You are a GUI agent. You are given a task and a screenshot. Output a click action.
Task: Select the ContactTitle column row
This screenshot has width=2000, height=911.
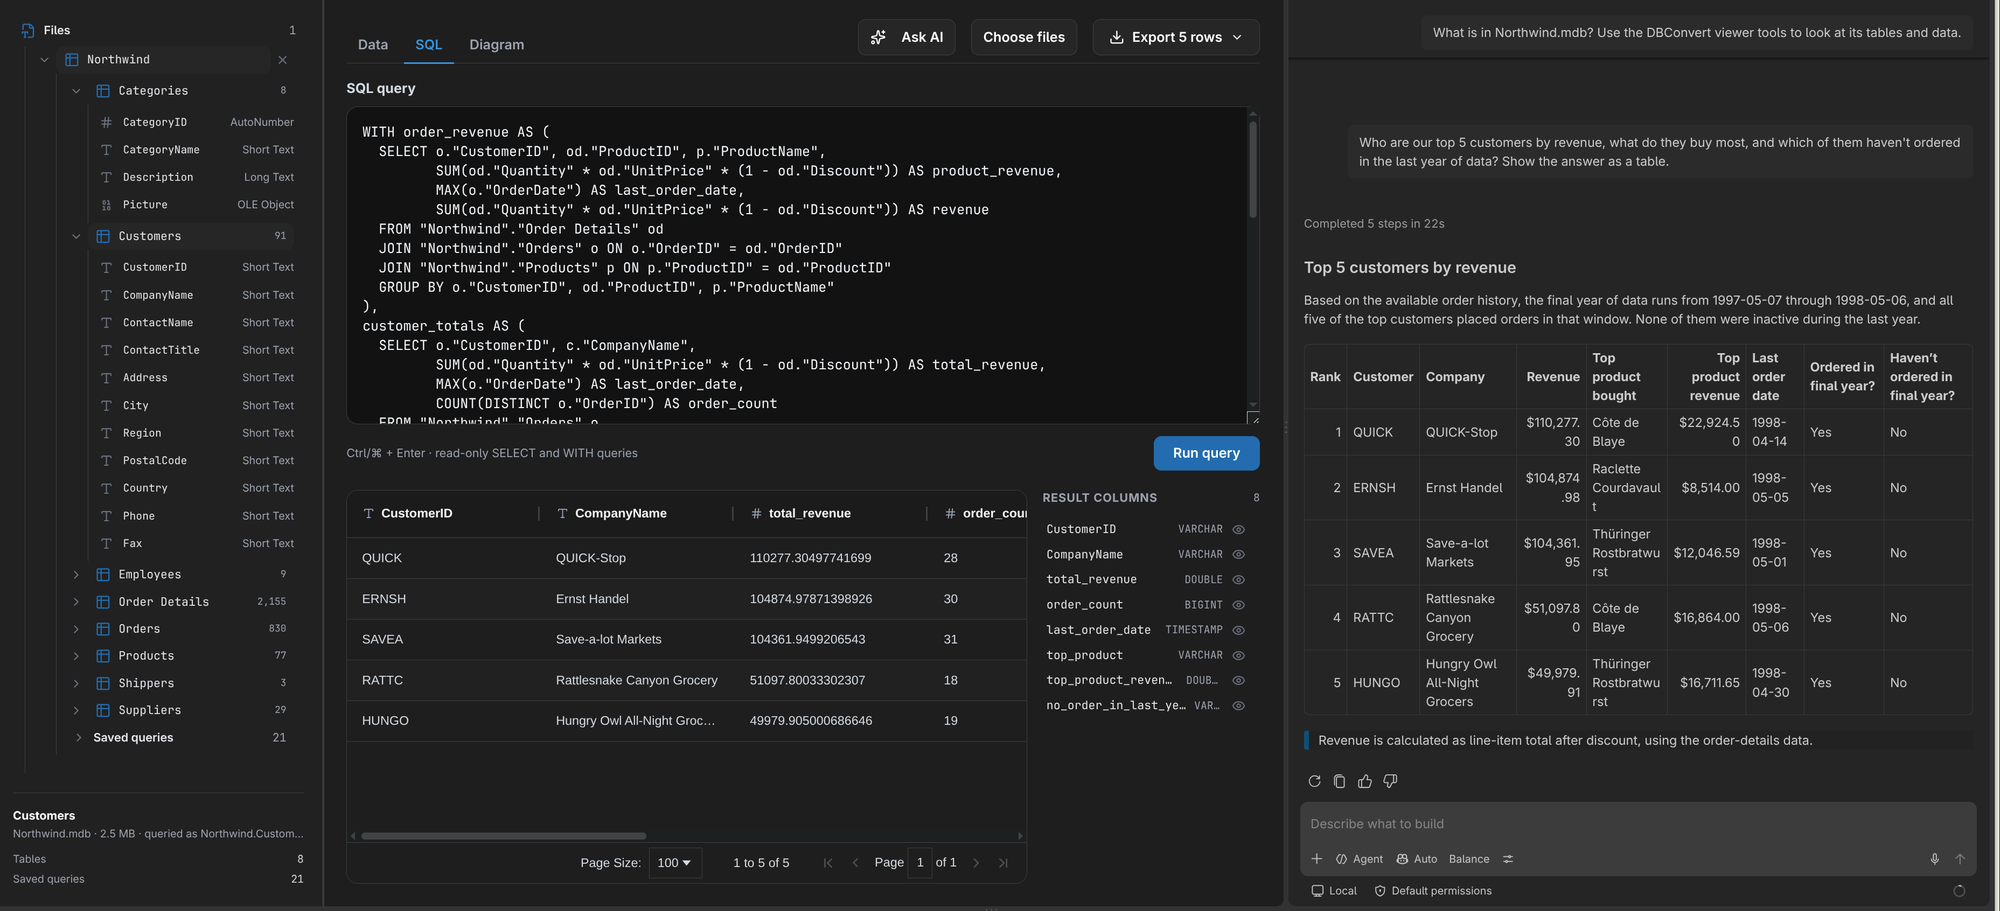point(197,350)
